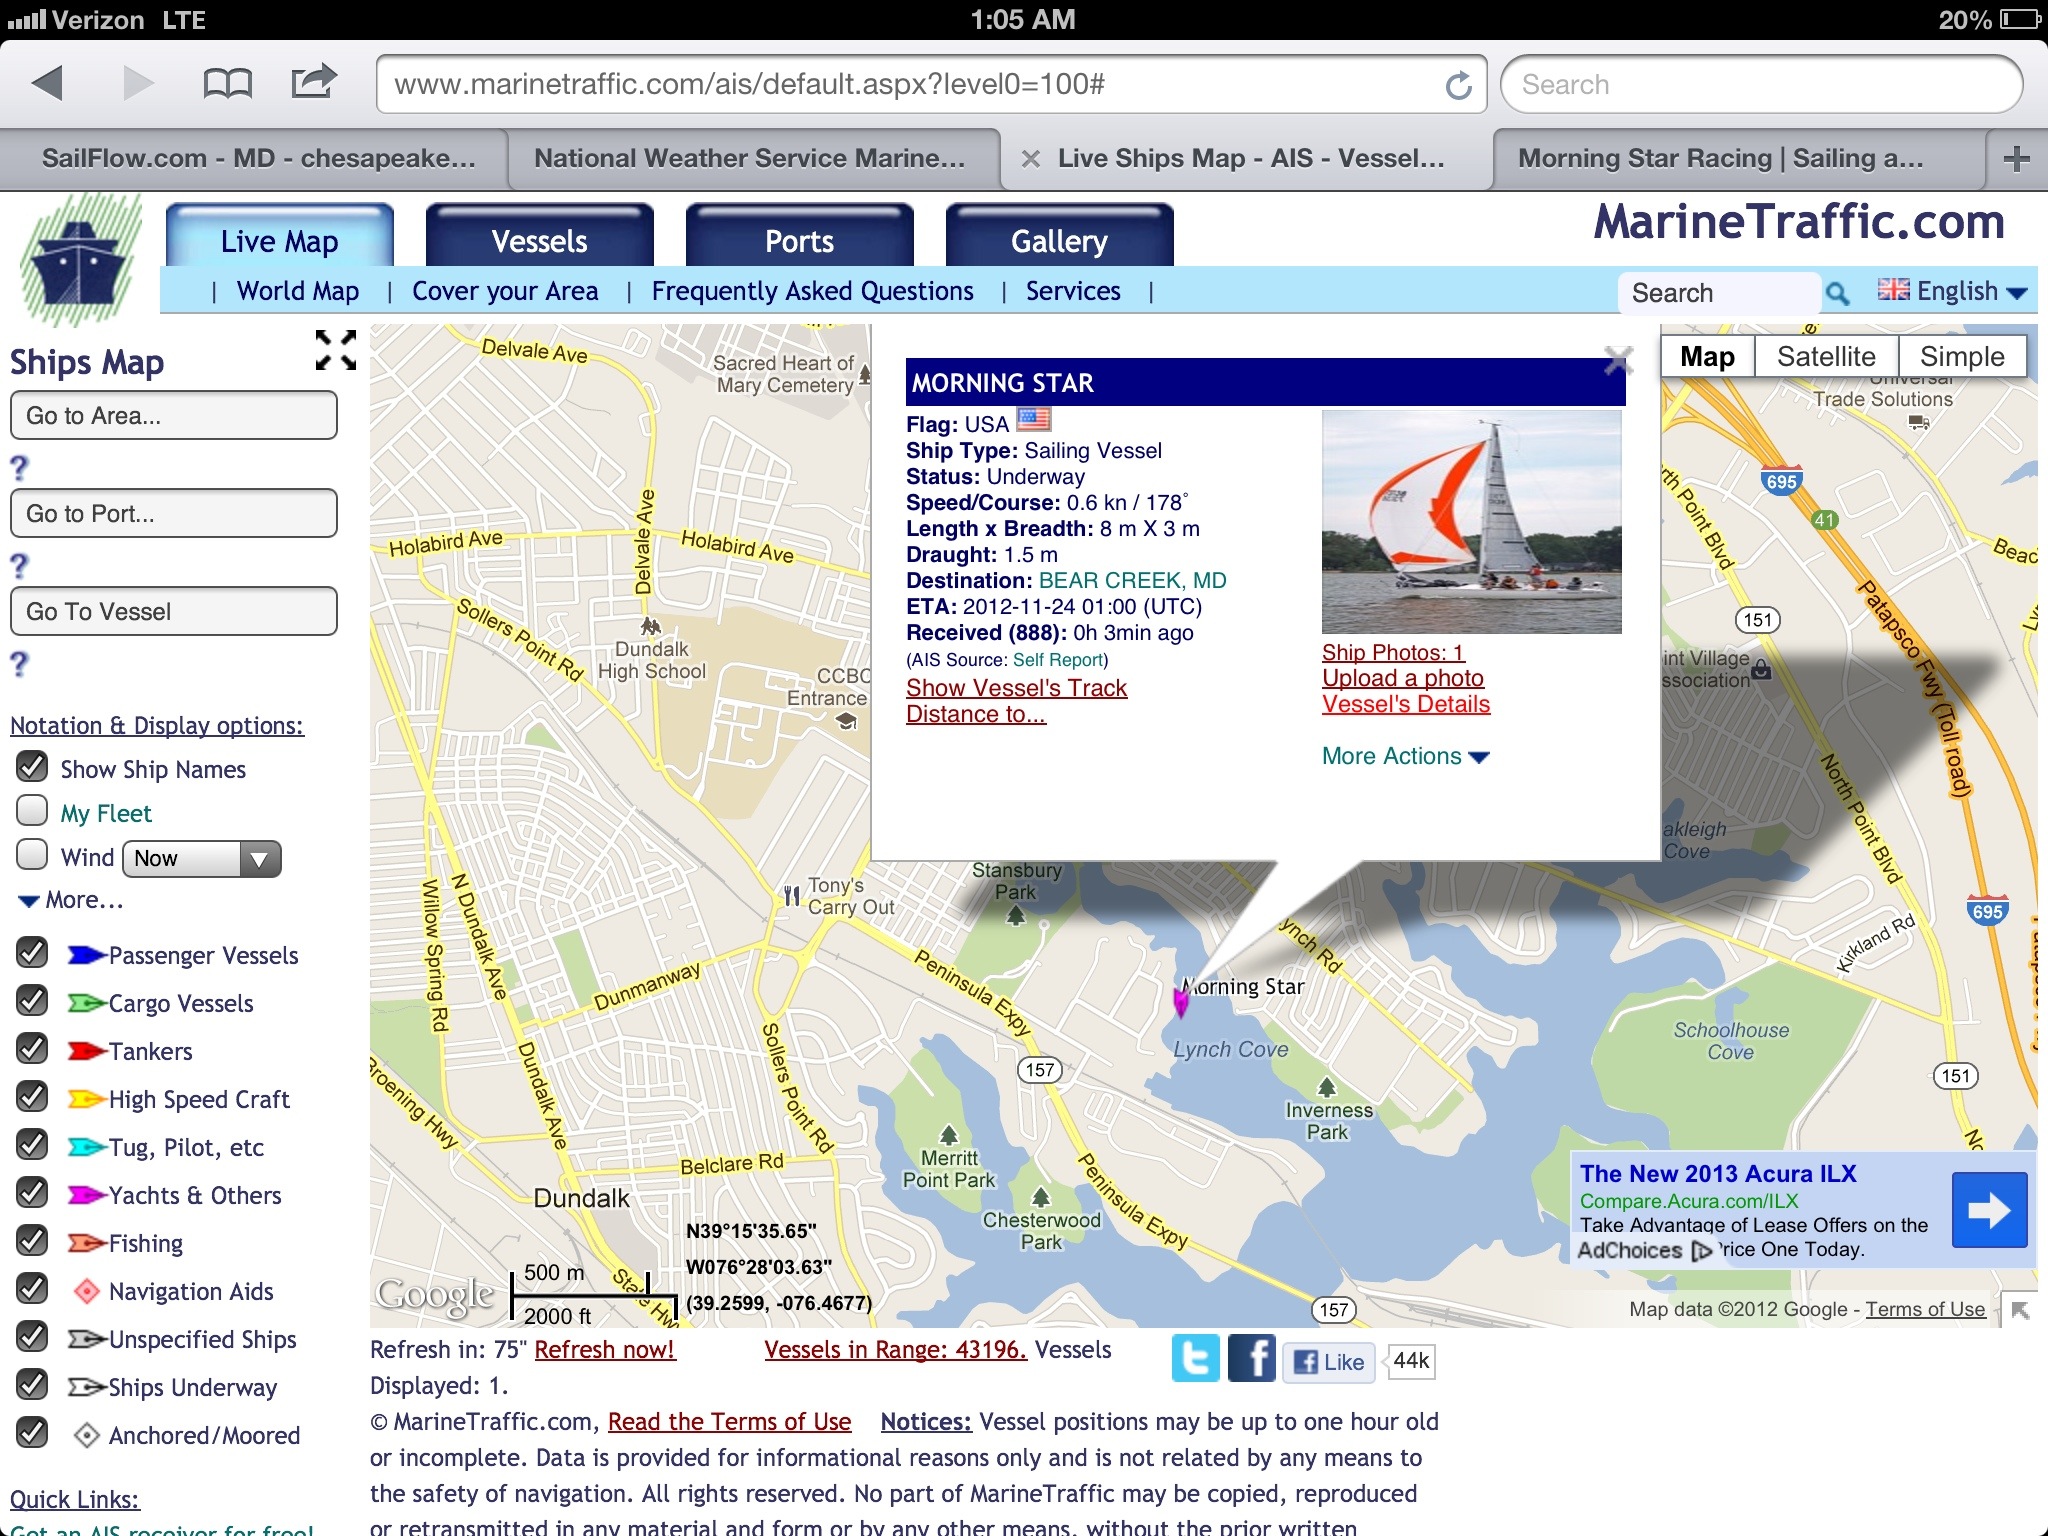Tap Safari bookmarks book icon
This screenshot has height=1536, width=2048.
tap(227, 84)
